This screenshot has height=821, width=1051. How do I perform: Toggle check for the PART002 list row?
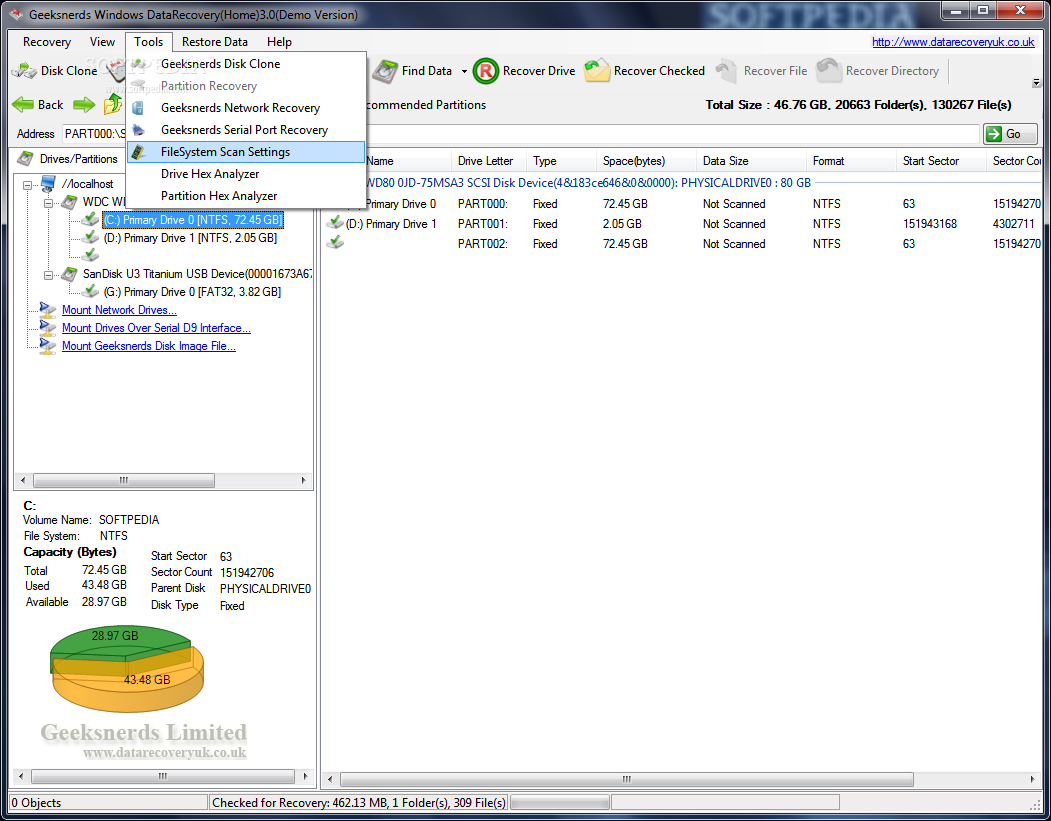[x=334, y=243]
